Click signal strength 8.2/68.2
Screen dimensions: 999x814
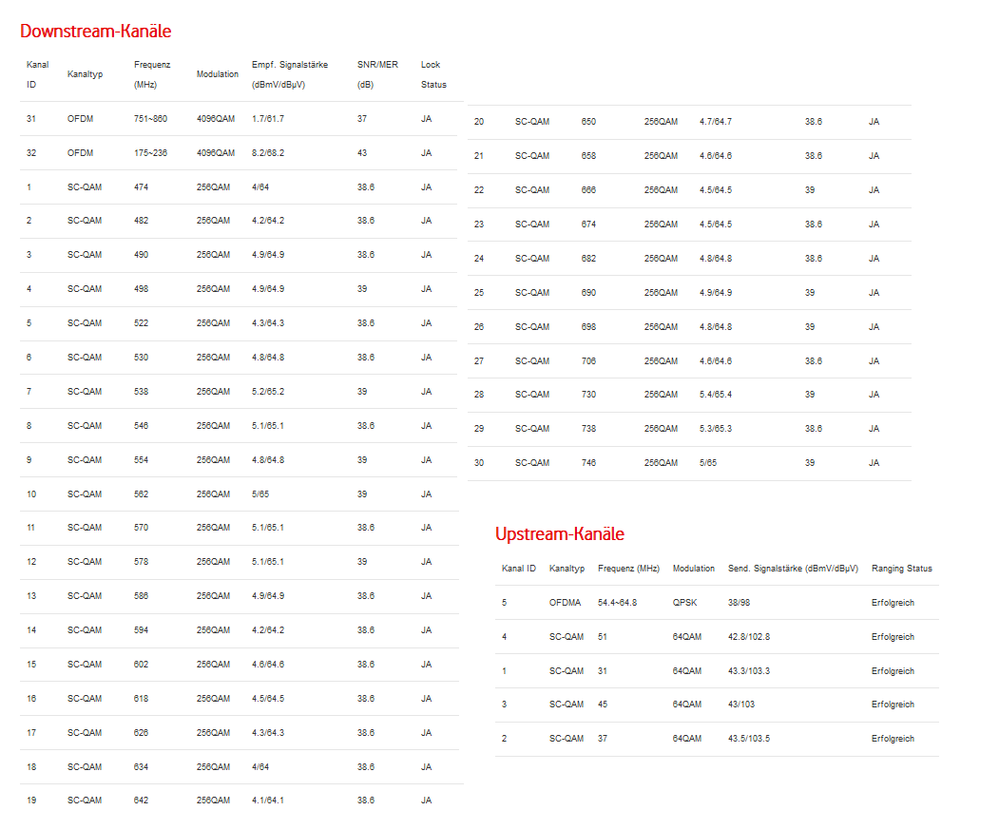(x=268, y=153)
